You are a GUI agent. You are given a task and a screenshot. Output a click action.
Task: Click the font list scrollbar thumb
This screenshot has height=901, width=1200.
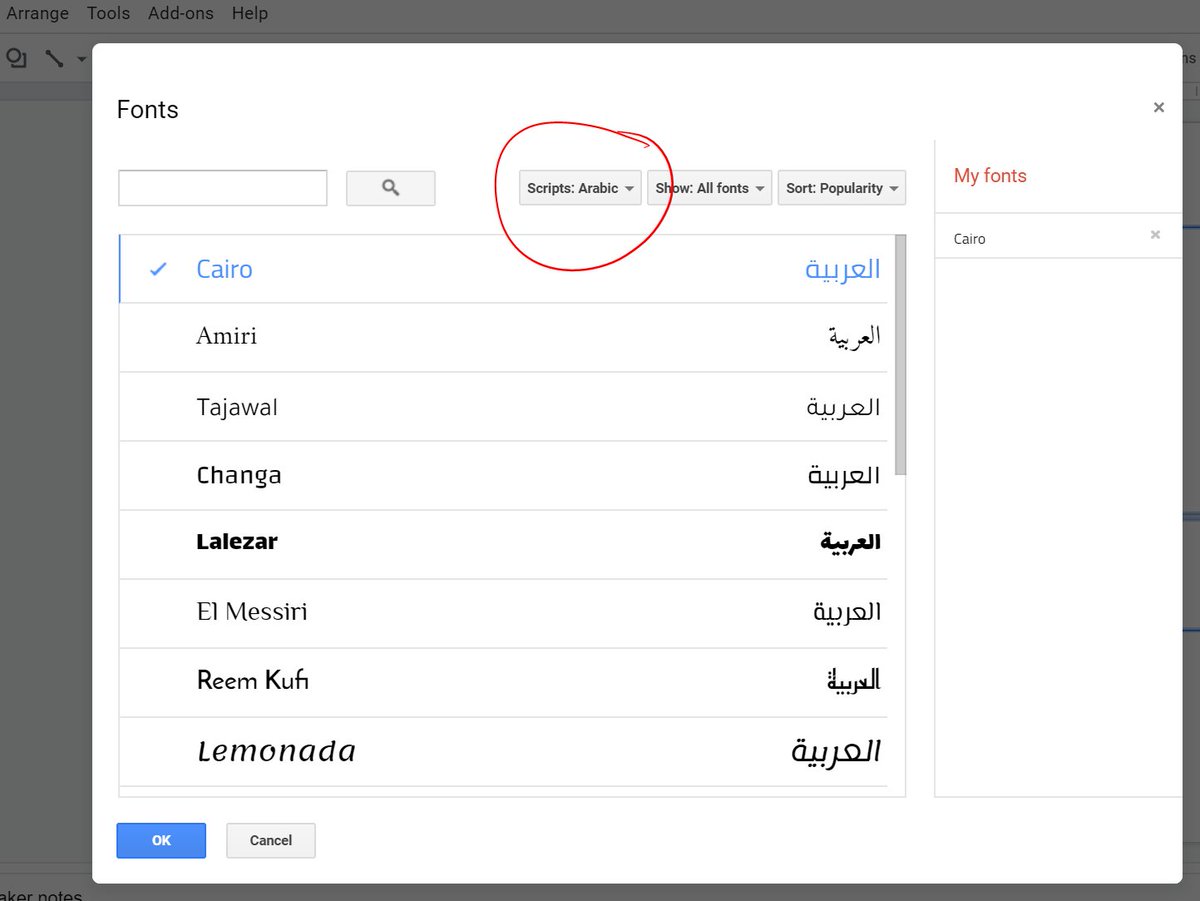click(900, 355)
